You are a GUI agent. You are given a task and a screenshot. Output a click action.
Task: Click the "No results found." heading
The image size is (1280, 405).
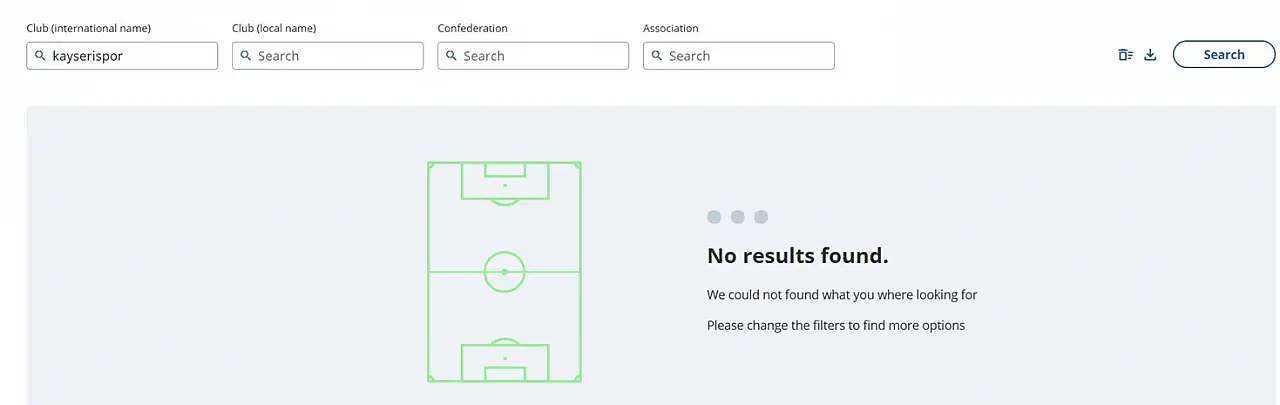(x=797, y=256)
